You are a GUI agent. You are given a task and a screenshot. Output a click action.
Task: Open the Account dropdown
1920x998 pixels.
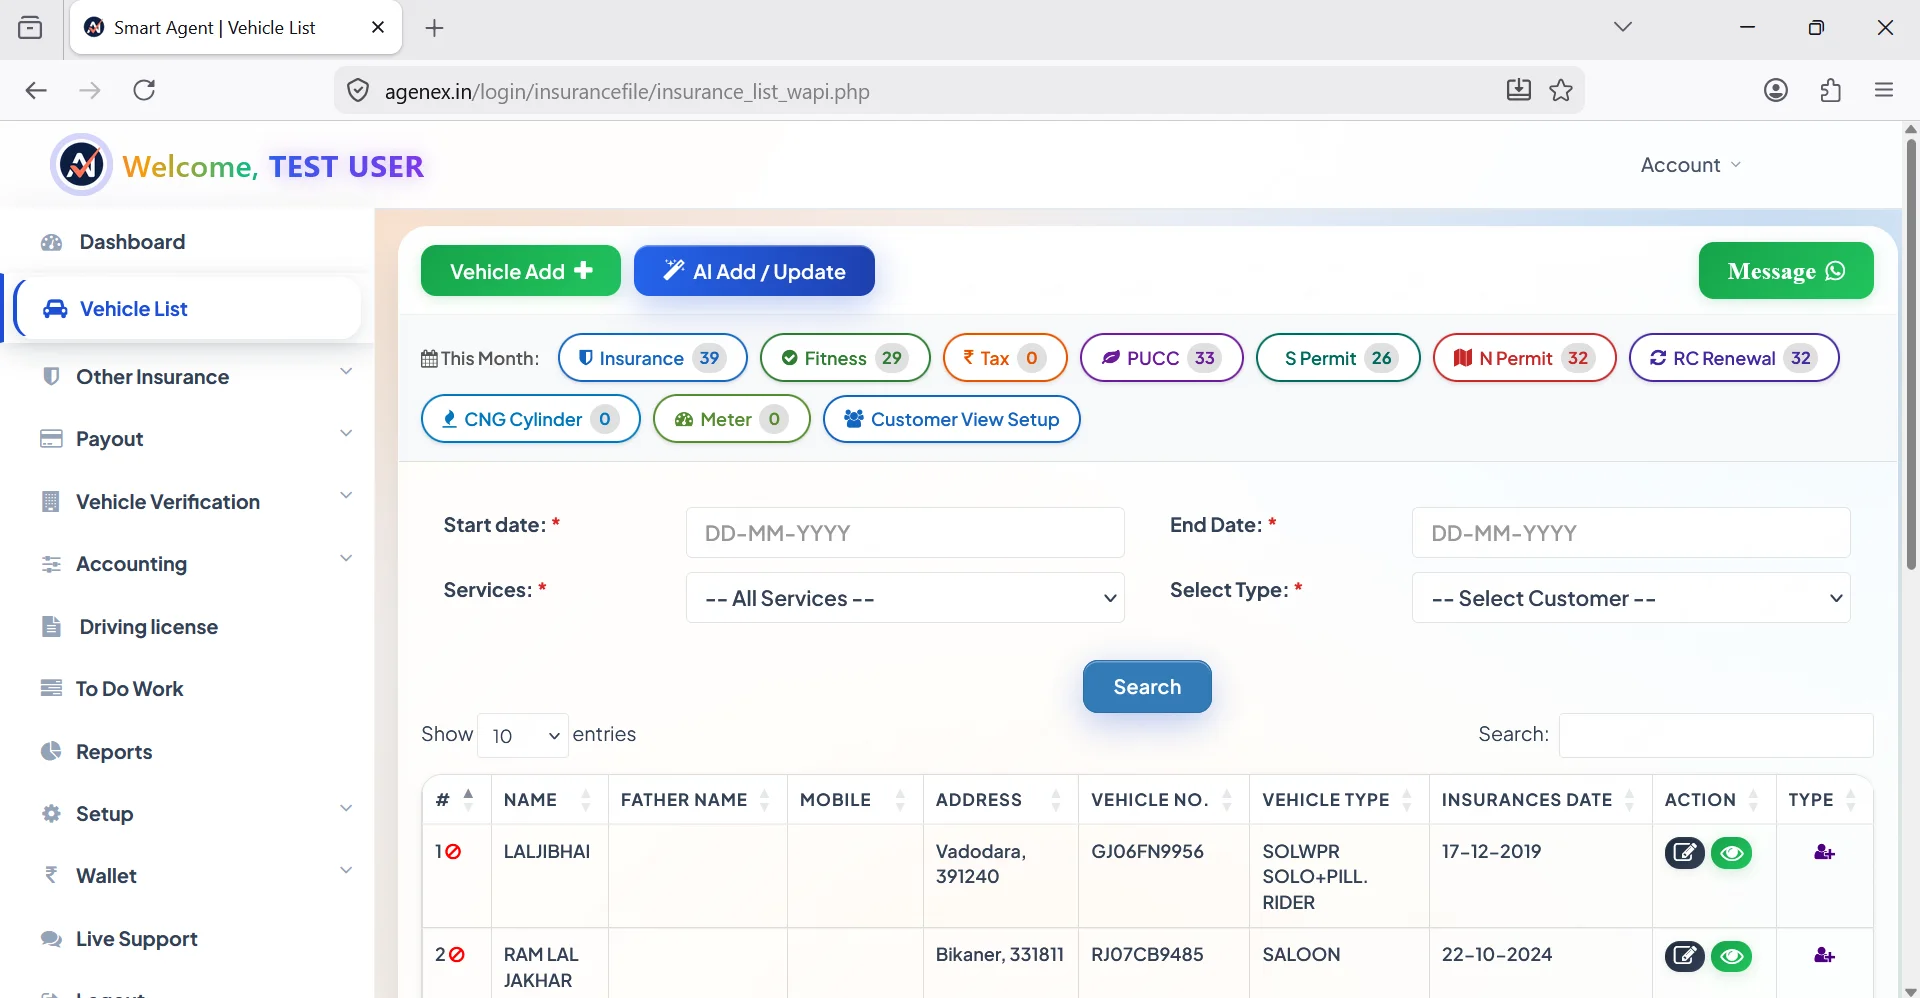click(x=1690, y=165)
